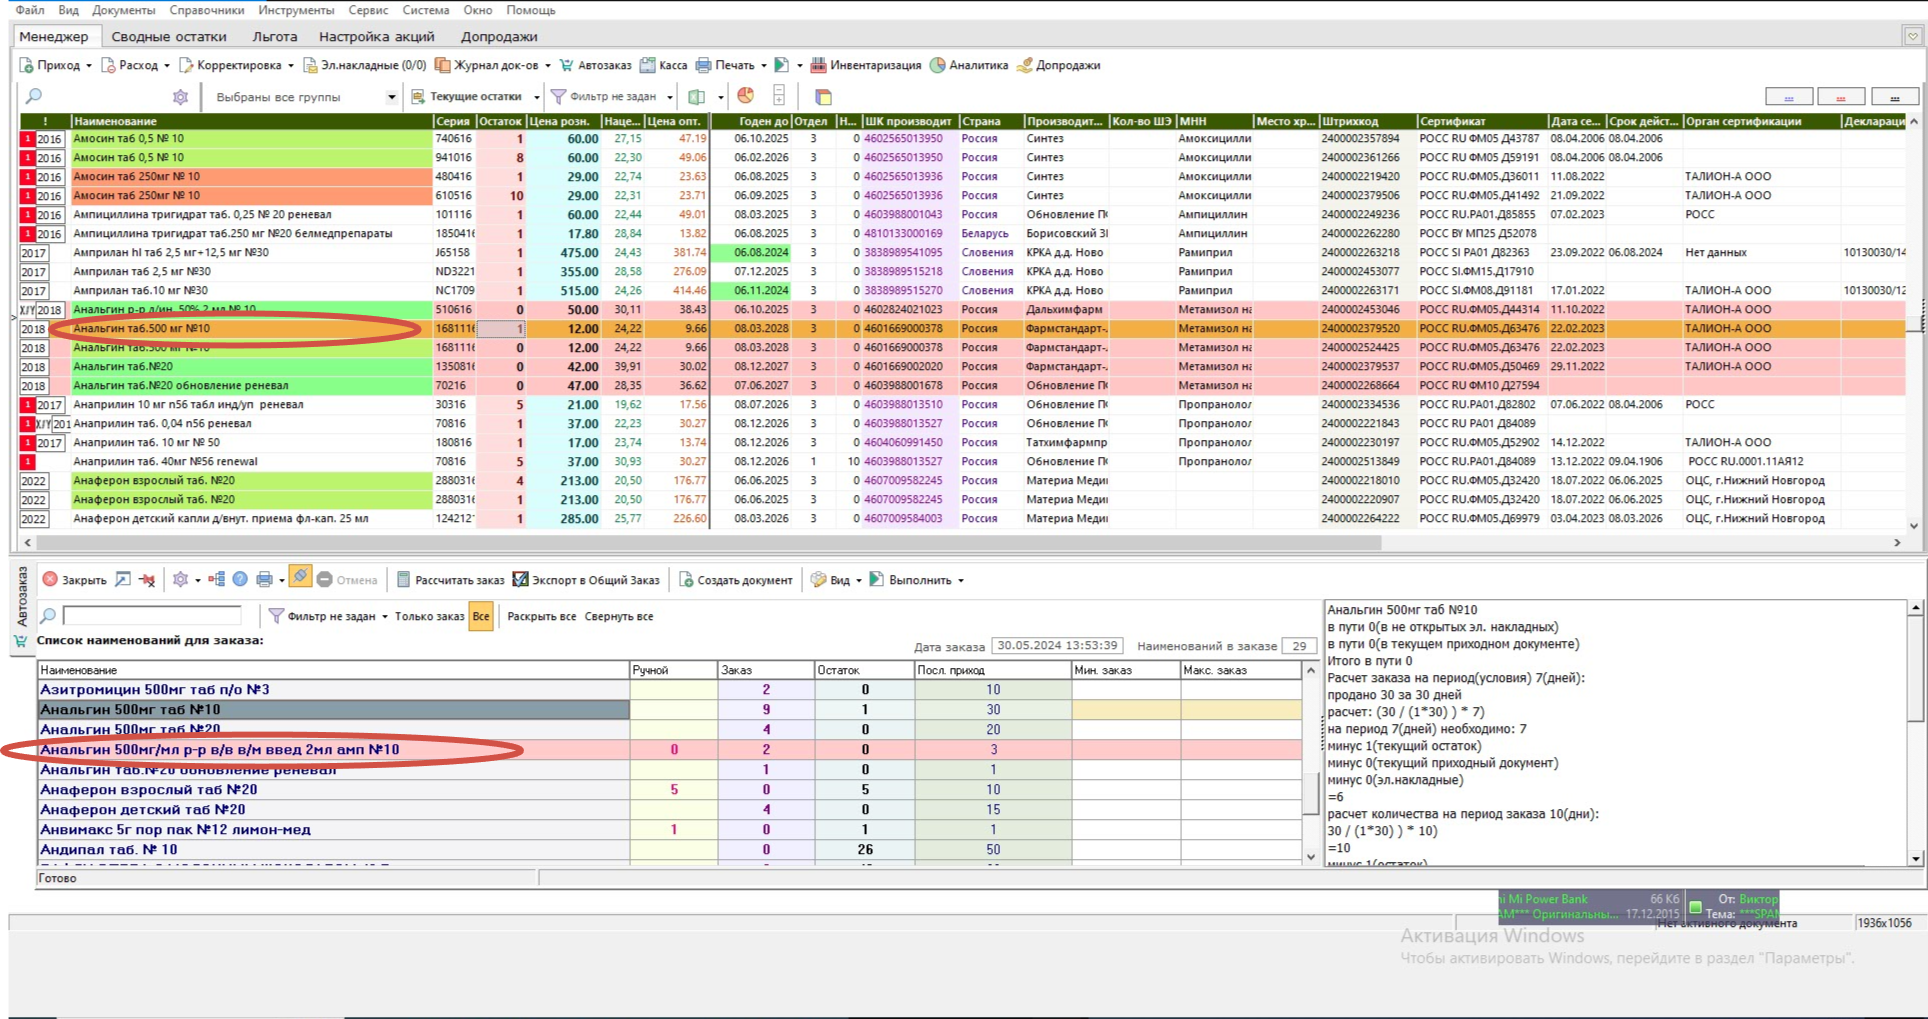Click the Рассчитать заказ calculator icon
The height and width of the screenshot is (1019, 1928).
[x=403, y=579]
